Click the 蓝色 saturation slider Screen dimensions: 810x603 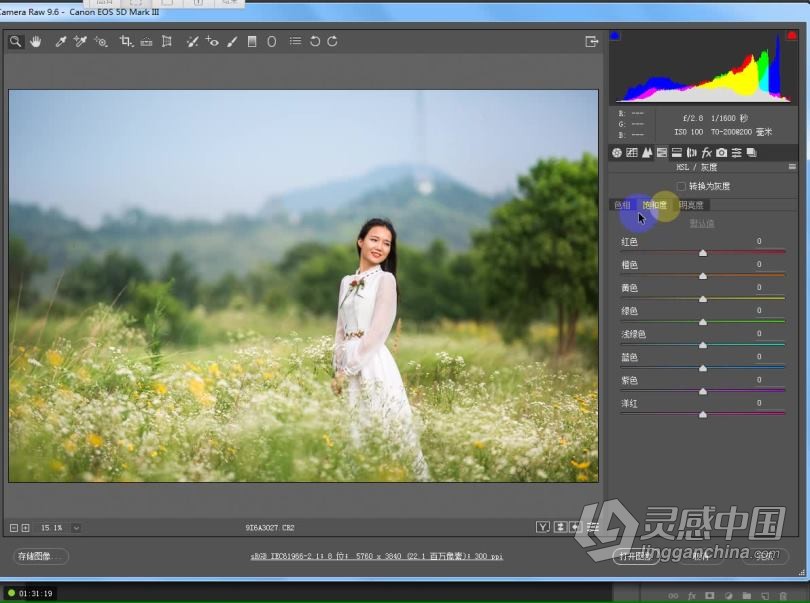[703, 368]
